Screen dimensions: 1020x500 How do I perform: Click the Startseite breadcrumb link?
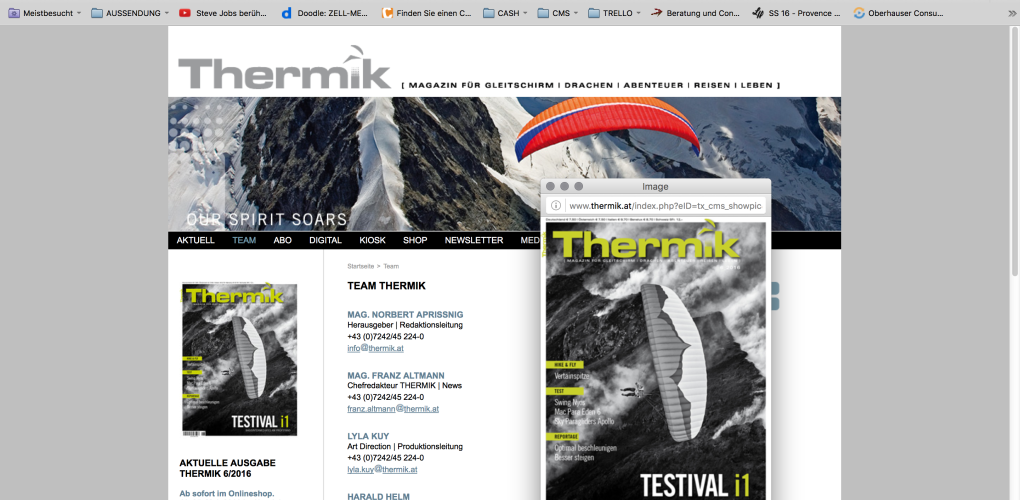[360, 267]
